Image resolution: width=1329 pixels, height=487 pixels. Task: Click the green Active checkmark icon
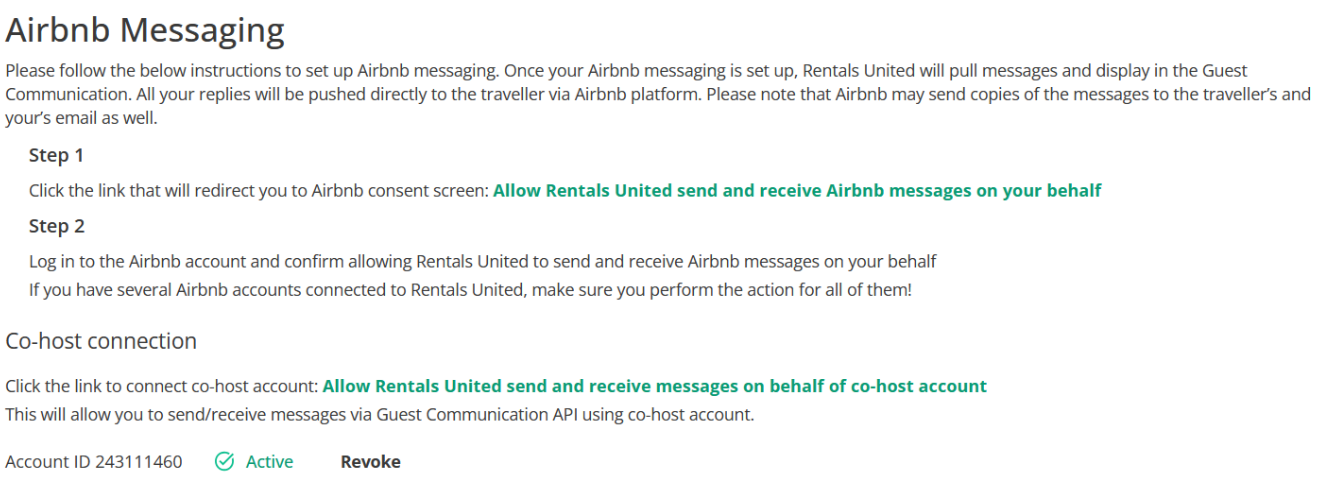[x=225, y=462]
